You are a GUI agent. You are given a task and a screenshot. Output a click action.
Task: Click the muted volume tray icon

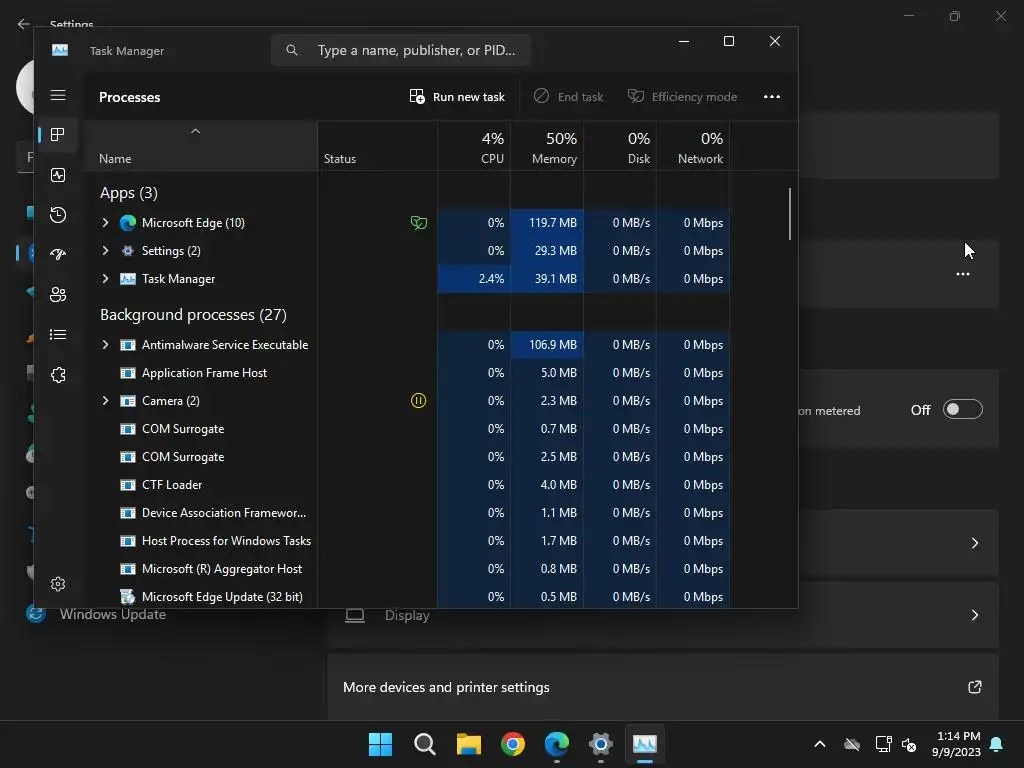(908, 744)
